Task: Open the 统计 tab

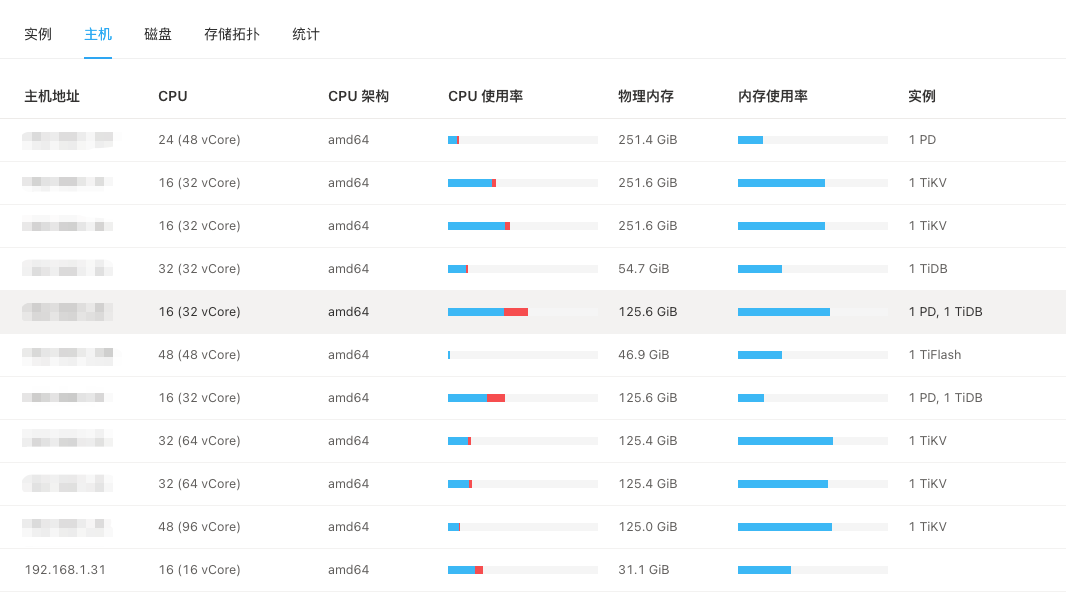Action: click(306, 34)
